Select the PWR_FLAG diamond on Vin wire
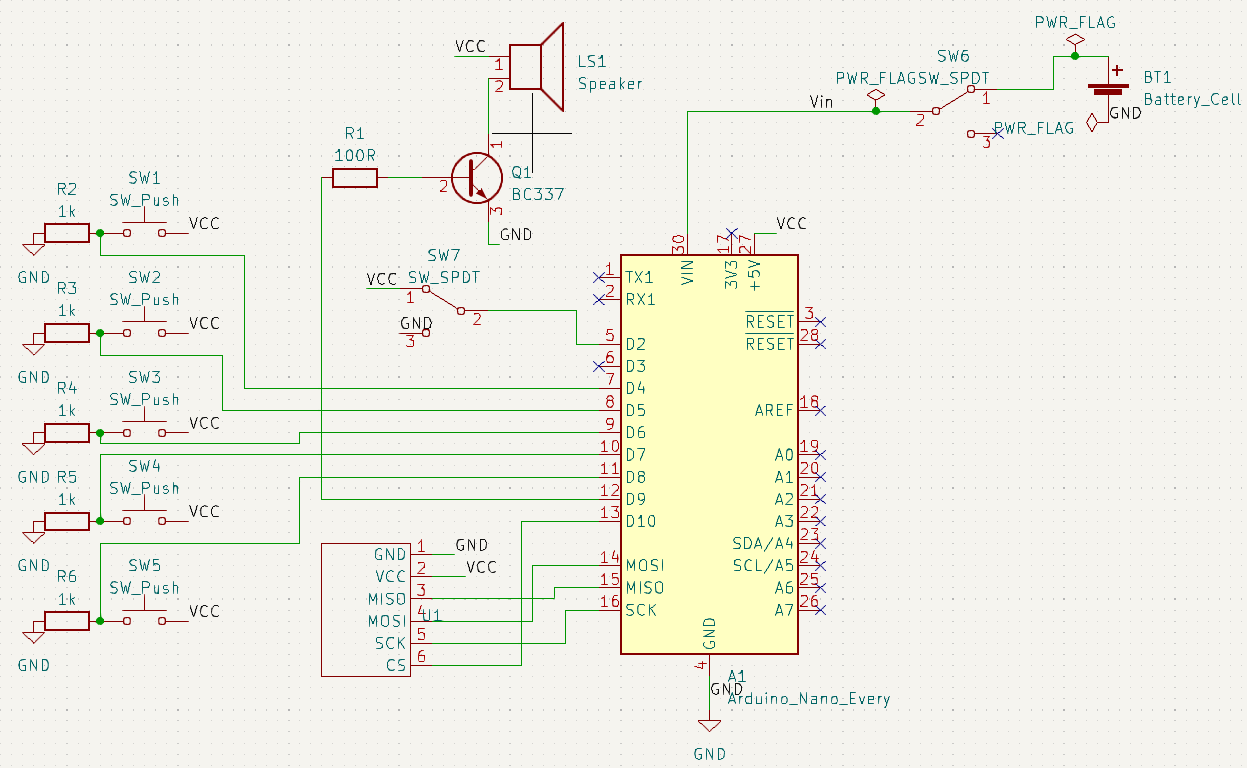This screenshot has width=1247, height=768. (876, 97)
